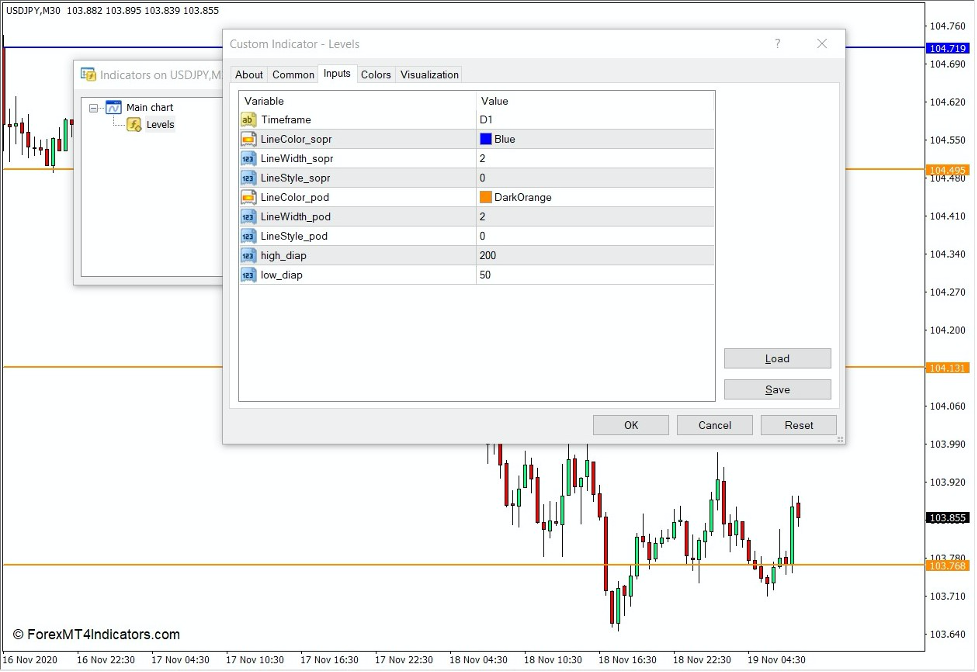977x672 pixels.
Task: Click the color icon next to LineColor_pod
Action: [247, 197]
